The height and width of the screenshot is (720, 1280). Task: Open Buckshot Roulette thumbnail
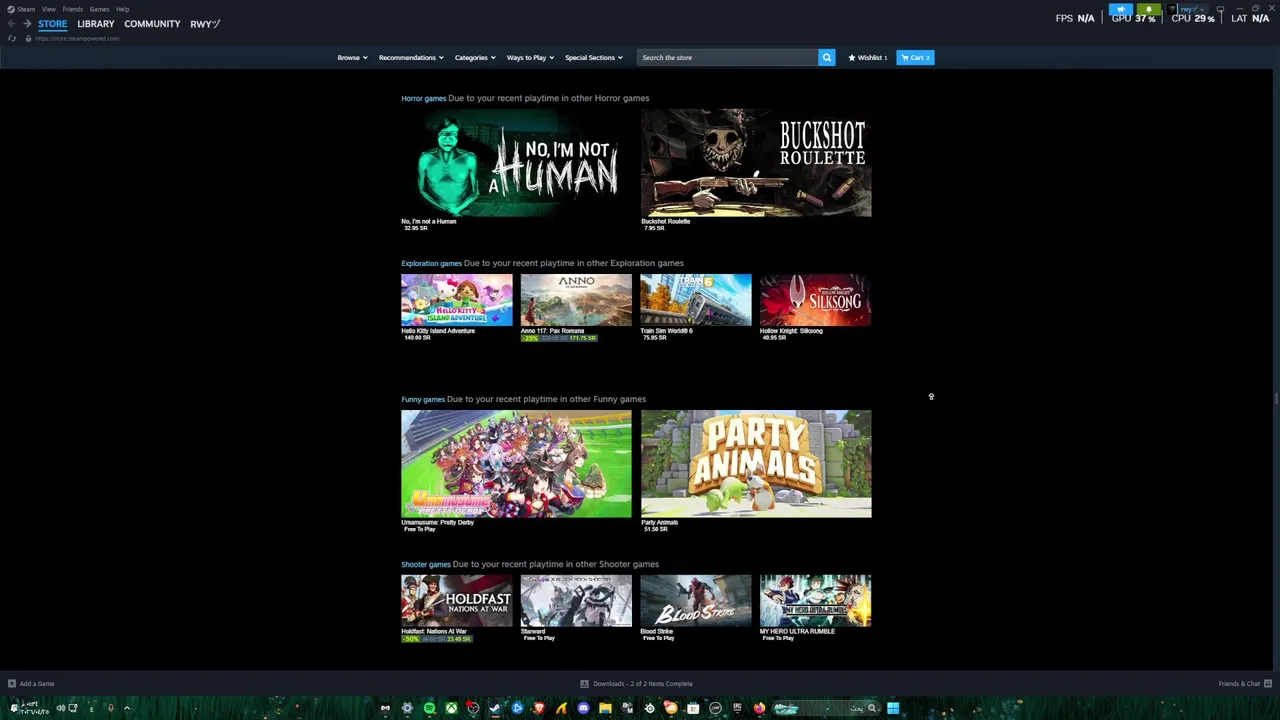[756, 163]
